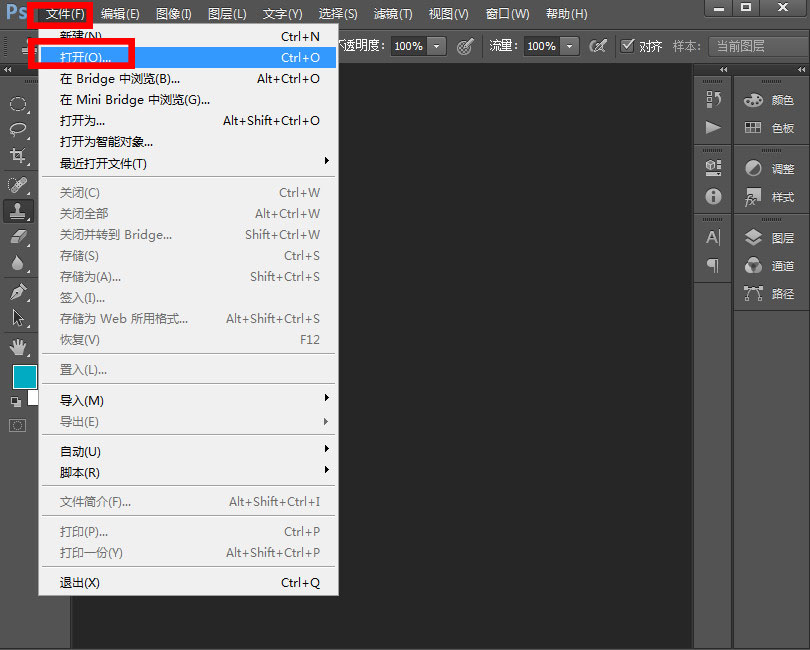Open the 窗口(W) menu

(x=507, y=14)
